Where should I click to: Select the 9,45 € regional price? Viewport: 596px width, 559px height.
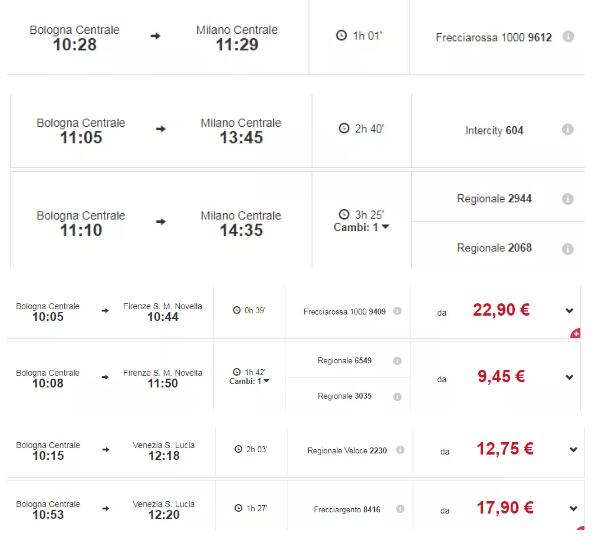pos(501,377)
